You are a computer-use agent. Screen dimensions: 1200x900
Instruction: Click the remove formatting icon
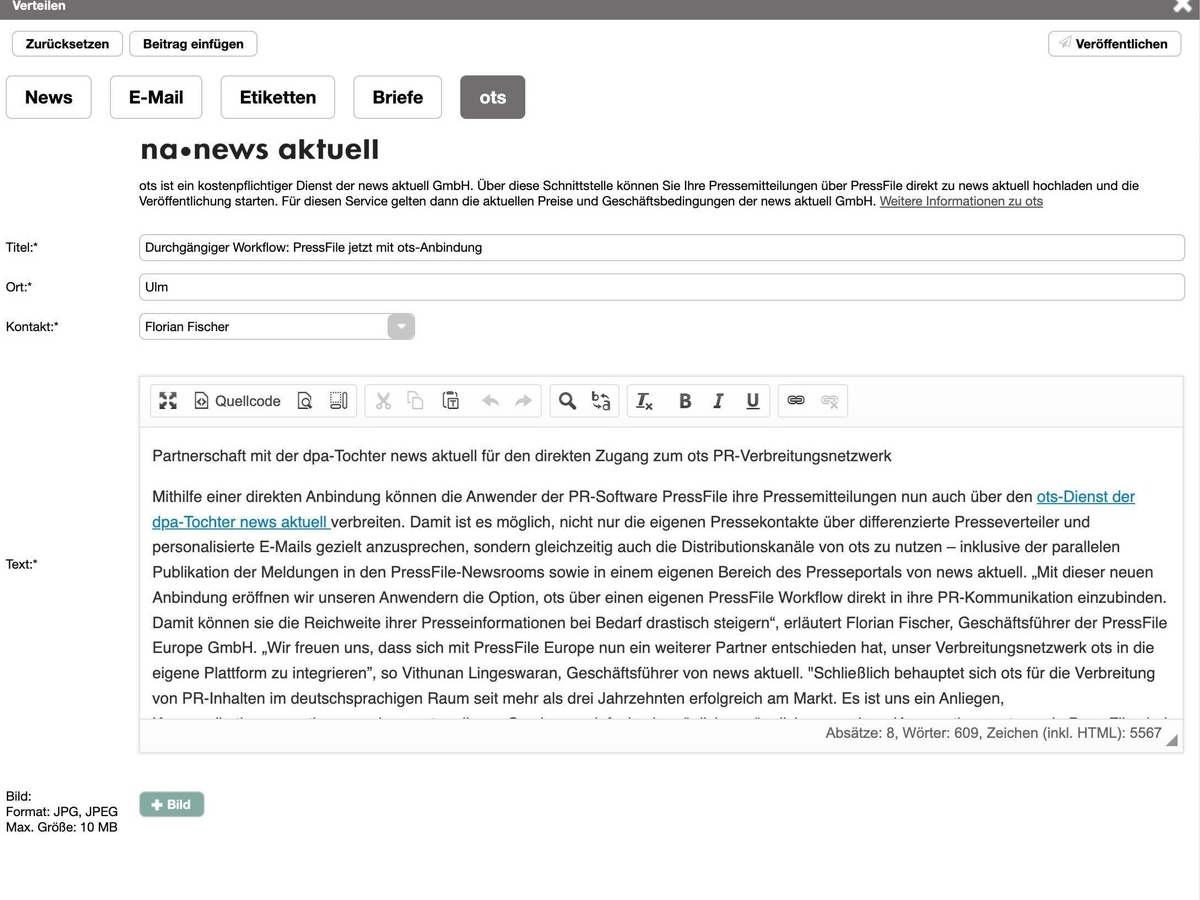(x=645, y=401)
